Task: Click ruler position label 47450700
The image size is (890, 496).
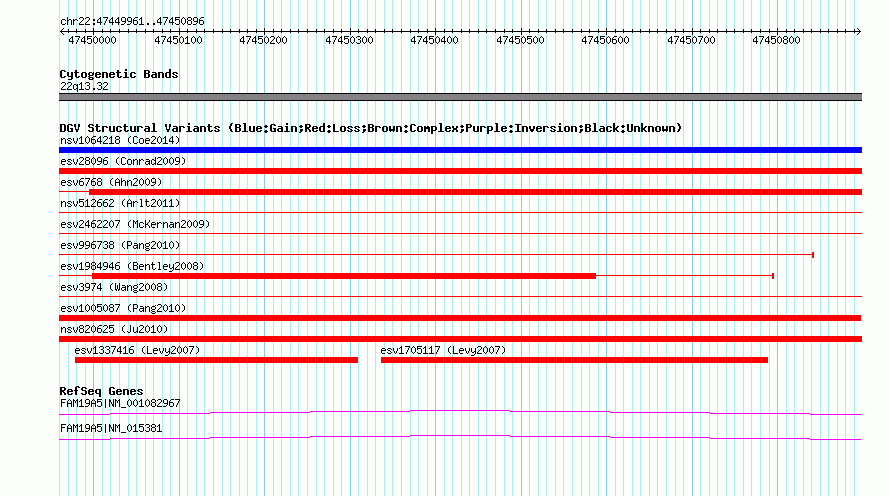Action: tap(691, 40)
